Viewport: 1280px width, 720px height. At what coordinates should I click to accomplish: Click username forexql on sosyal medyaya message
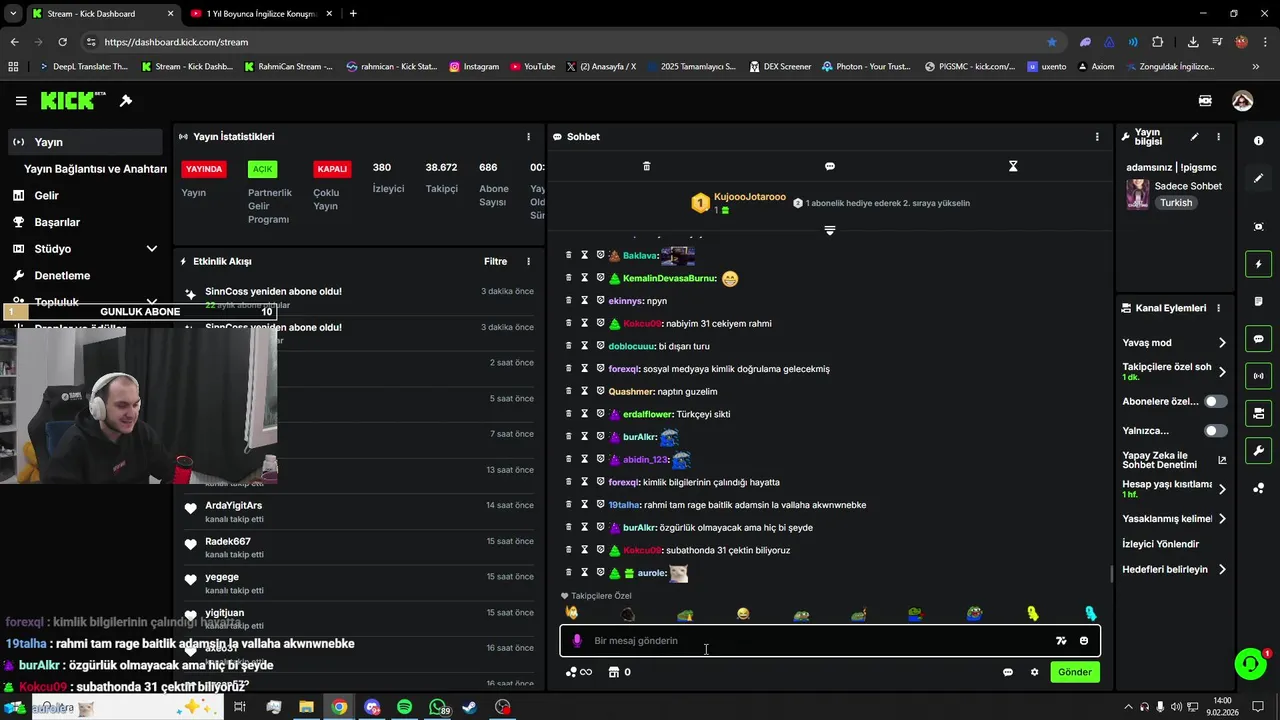click(623, 369)
